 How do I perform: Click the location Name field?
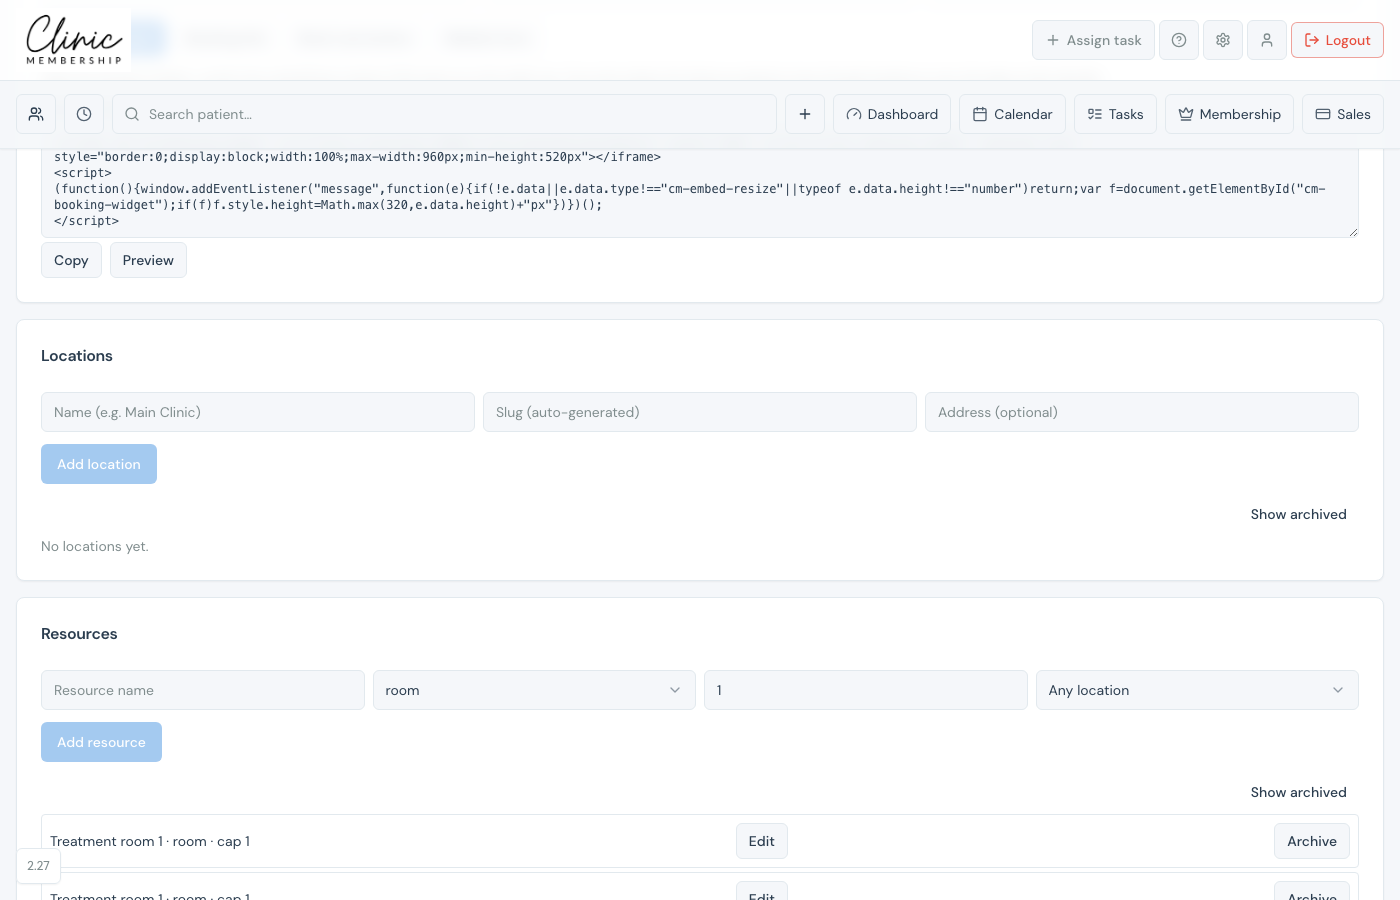click(258, 412)
